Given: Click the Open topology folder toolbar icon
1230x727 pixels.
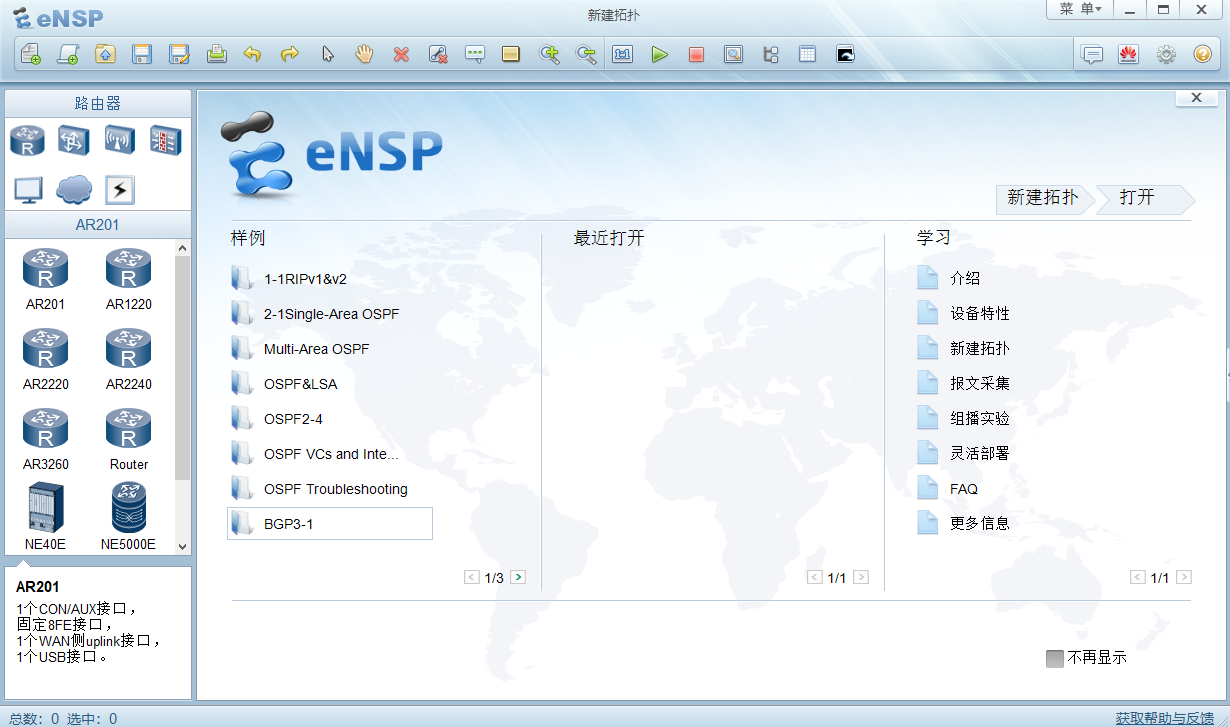Looking at the screenshot, I should (x=105, y=54).
